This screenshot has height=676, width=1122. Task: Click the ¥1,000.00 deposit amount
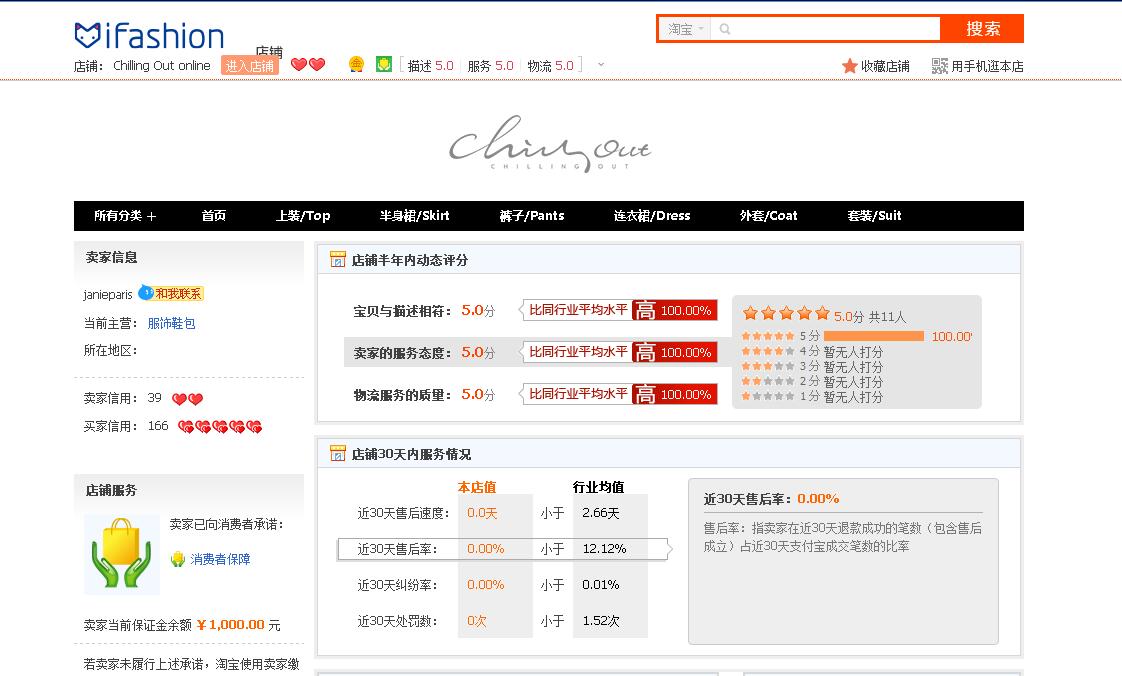pyautogui.click(x=230, y=624)
